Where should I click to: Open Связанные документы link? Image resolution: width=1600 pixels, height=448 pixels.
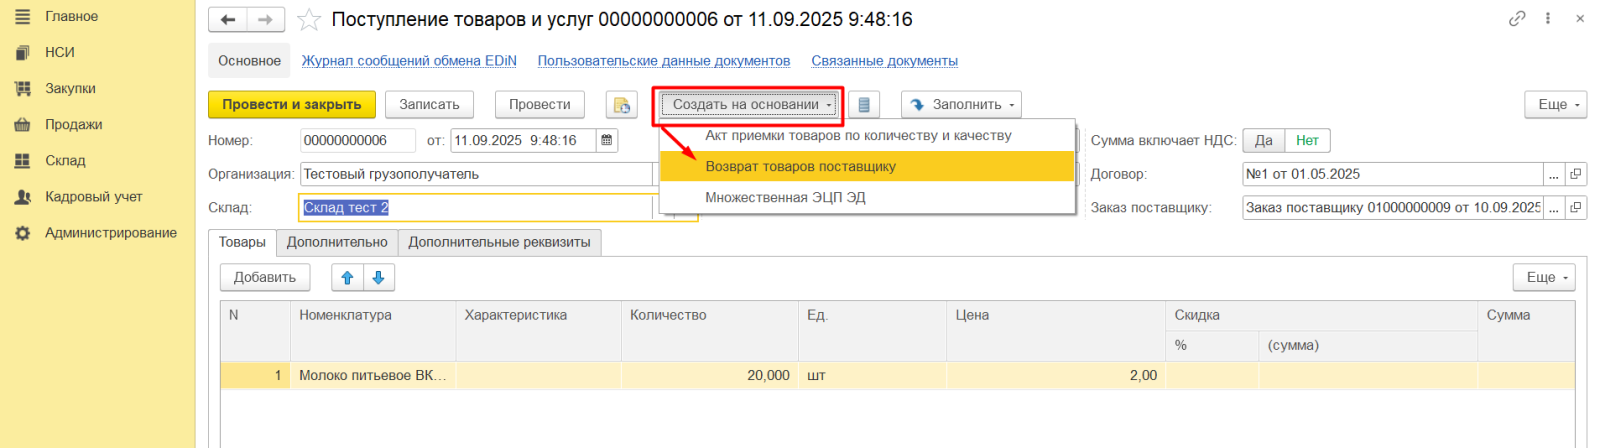pyautogui.click(x=884, y=61)
